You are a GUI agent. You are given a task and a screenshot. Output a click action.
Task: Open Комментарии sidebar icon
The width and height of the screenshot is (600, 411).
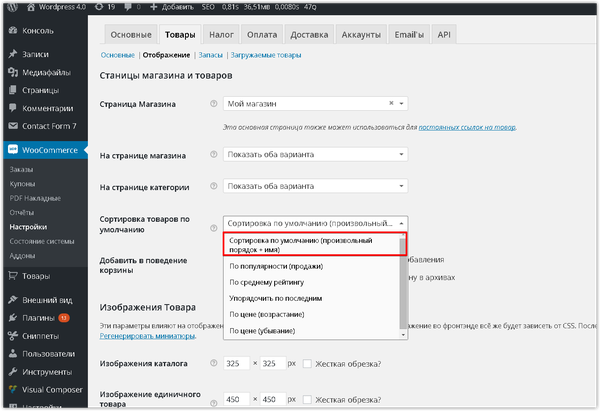click(13, 108)
